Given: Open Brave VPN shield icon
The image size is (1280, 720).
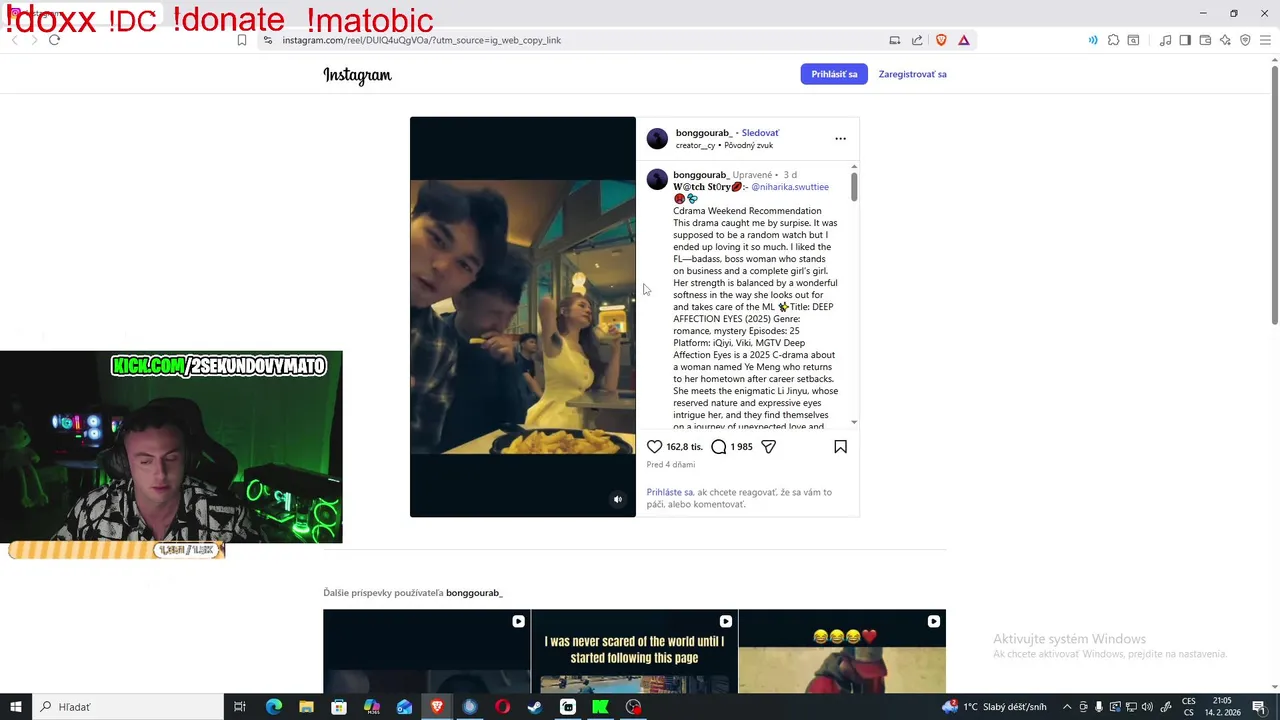Looking at the screenshot, I should coord(1245,40).
